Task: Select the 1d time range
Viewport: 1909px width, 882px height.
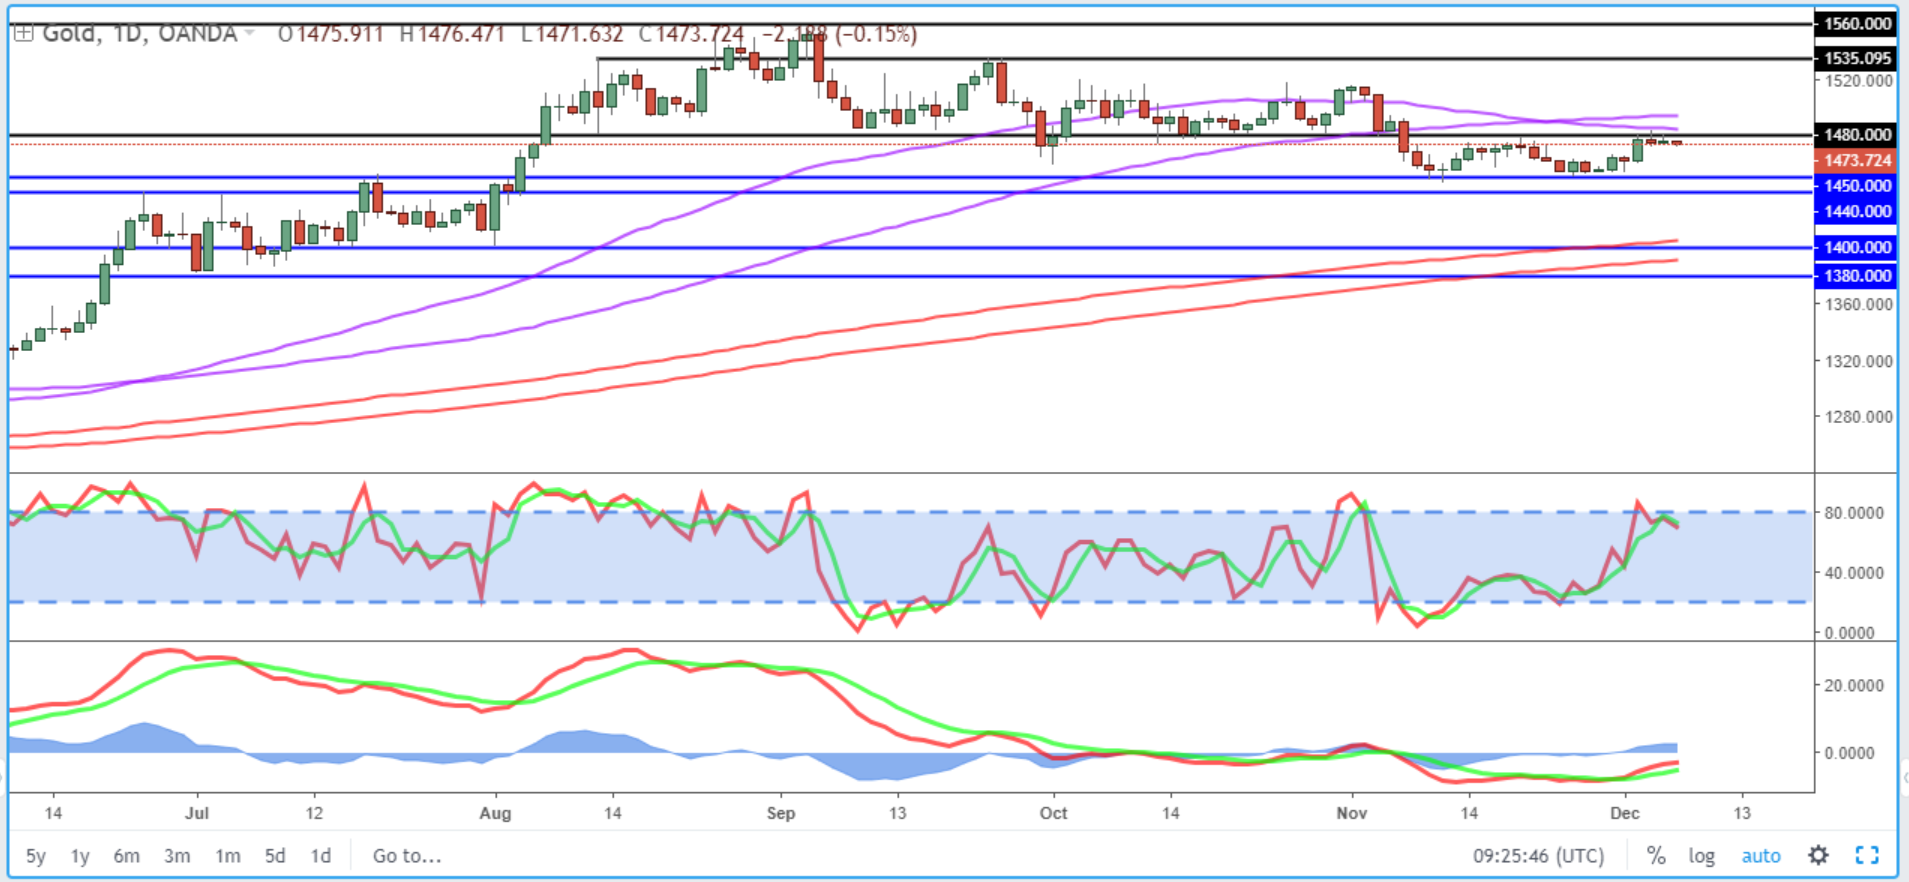Action: (320, 856)
